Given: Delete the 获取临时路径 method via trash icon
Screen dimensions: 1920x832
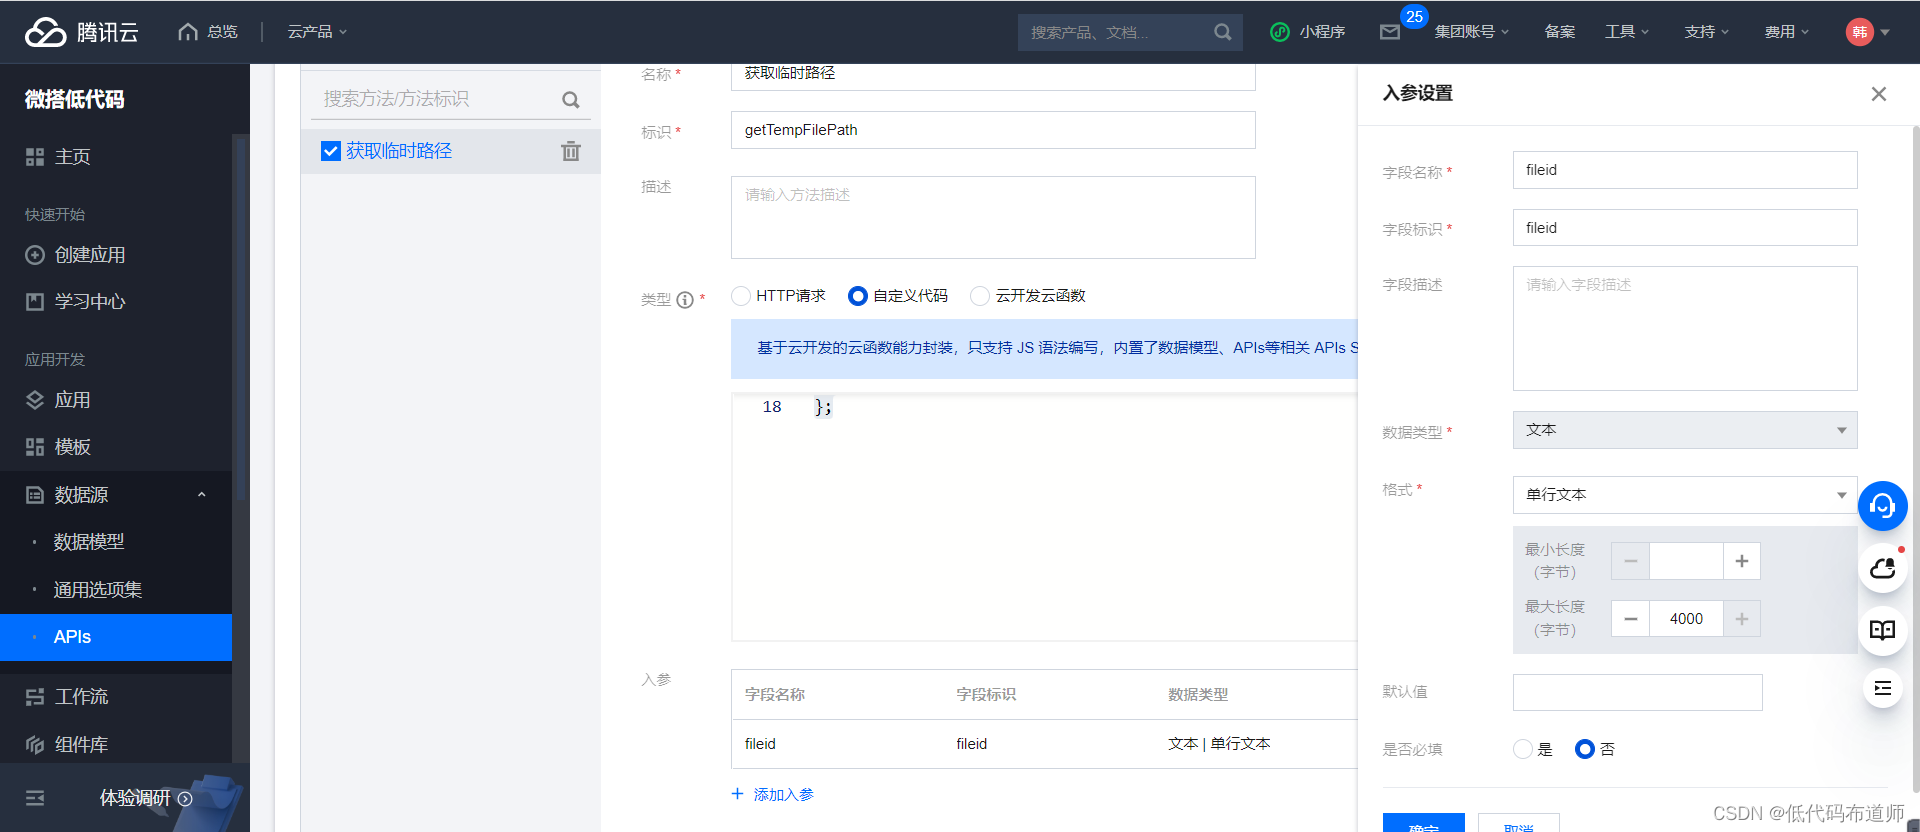Looking at the screenshot, I should (571, 151).
